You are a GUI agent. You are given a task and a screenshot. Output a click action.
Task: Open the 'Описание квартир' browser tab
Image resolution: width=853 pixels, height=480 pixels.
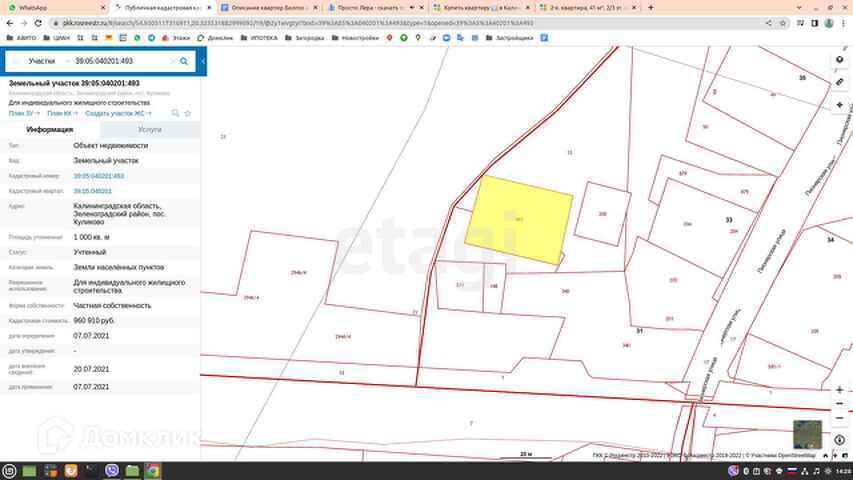pos(269,8)
